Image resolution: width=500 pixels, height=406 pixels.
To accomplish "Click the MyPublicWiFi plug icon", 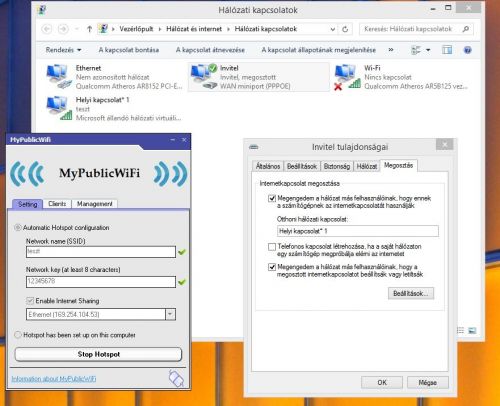I will coord(176,378).
